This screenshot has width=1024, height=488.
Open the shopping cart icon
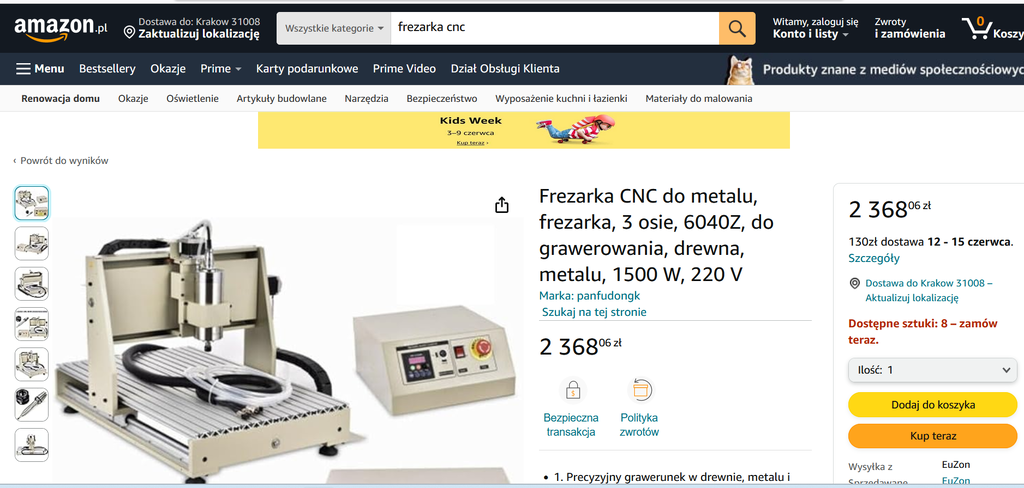point(976,28)
